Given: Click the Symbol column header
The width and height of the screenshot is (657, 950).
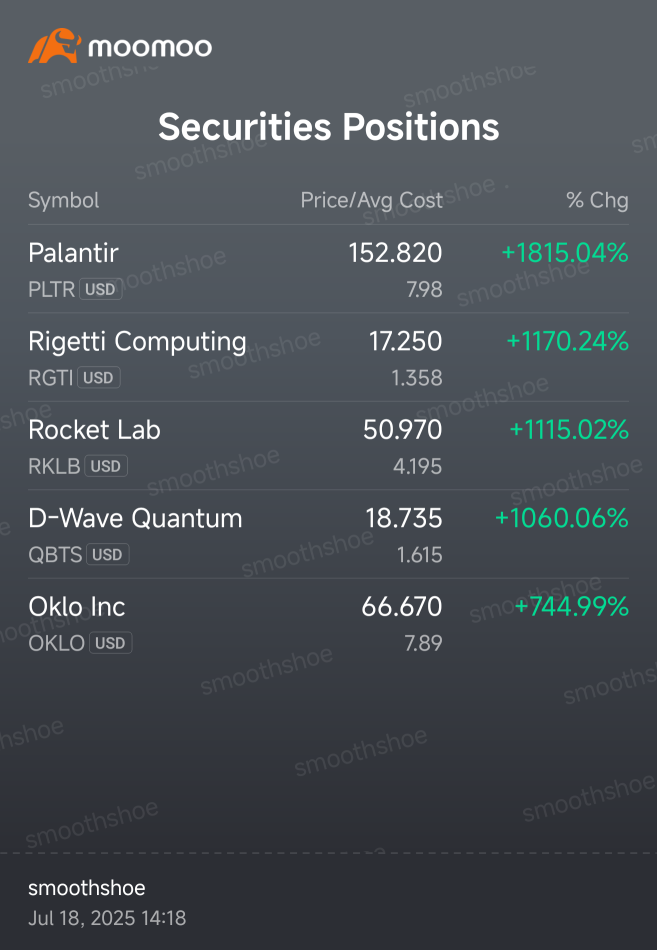Looking at the screenshot, I should (x=64, y=201).
